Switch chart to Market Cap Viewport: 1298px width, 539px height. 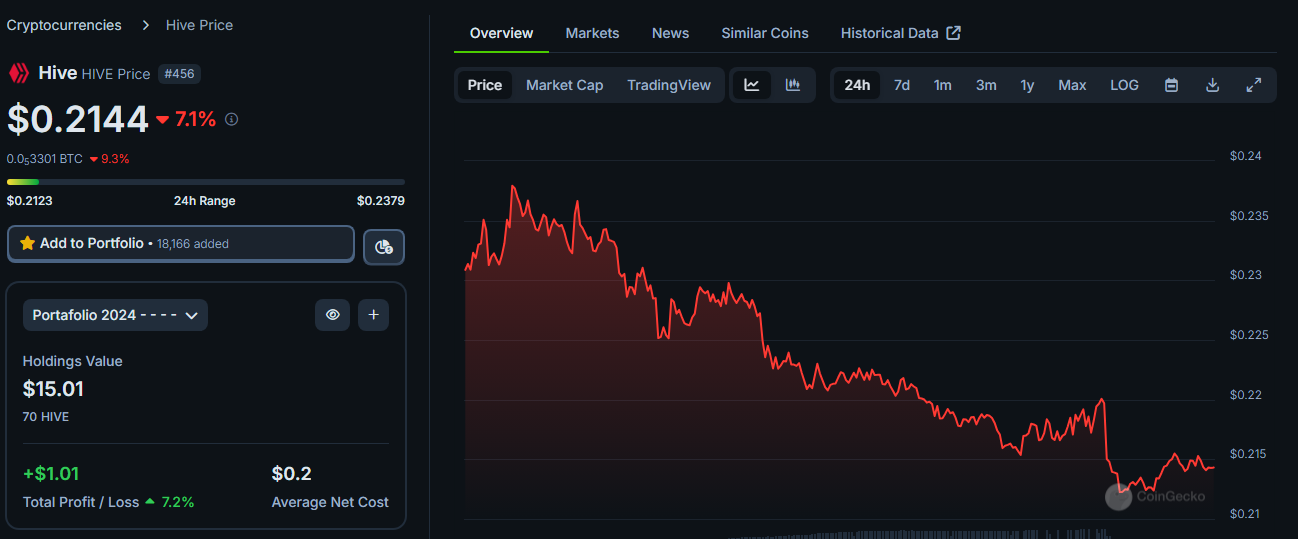click(564, 85)
